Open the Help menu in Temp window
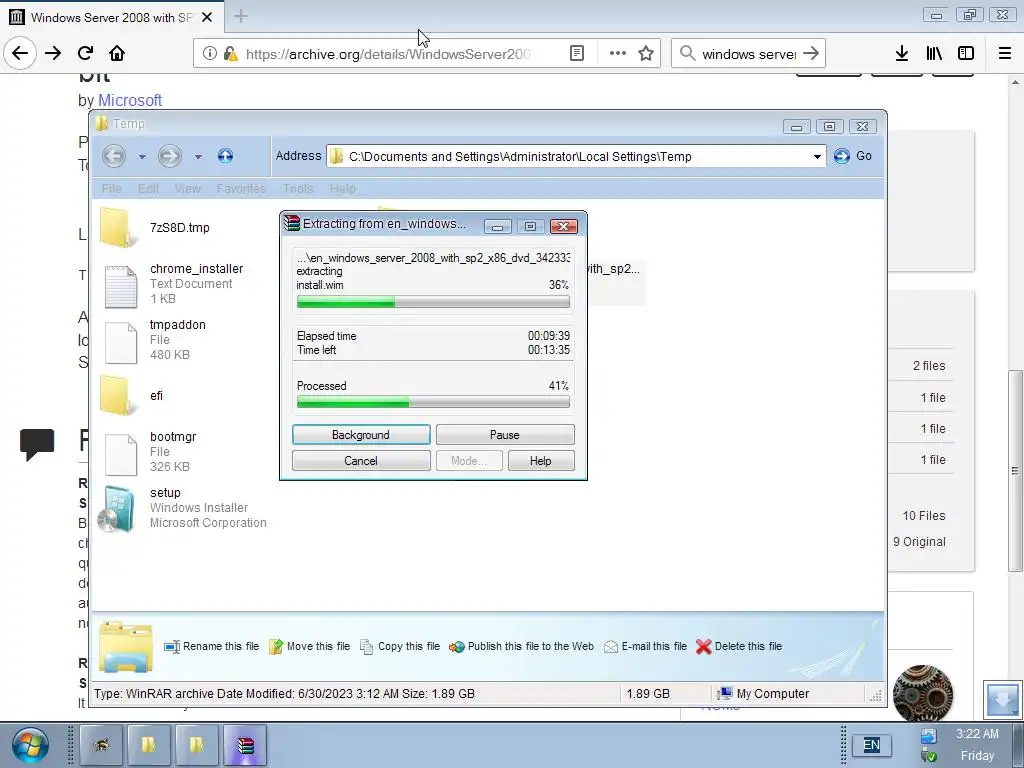The image size is (1024, 768). tap(342, 189)
